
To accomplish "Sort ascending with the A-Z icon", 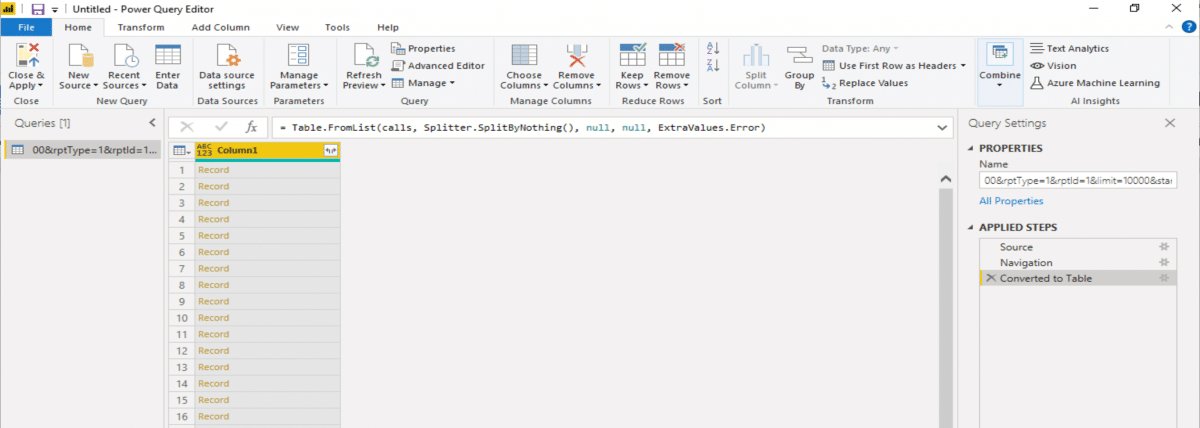I will [x=713, y=48].
